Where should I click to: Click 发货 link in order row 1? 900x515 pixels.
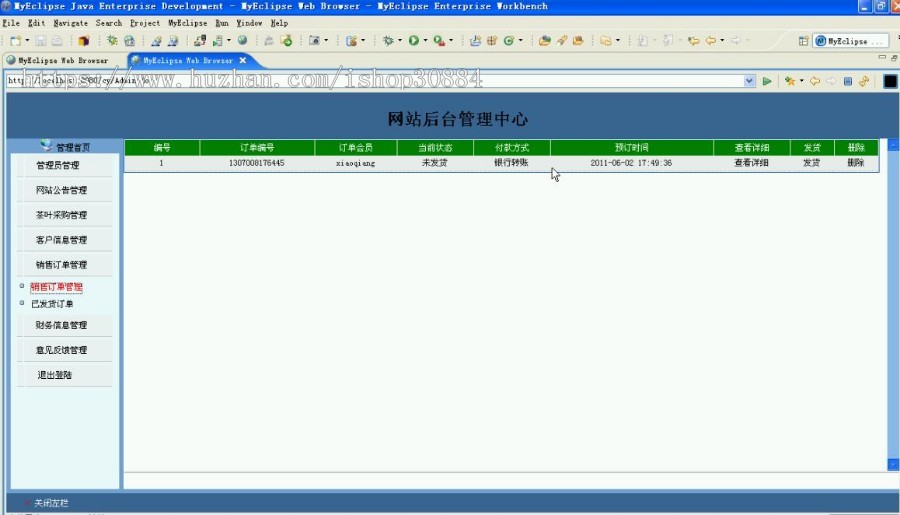coord(812,163)
